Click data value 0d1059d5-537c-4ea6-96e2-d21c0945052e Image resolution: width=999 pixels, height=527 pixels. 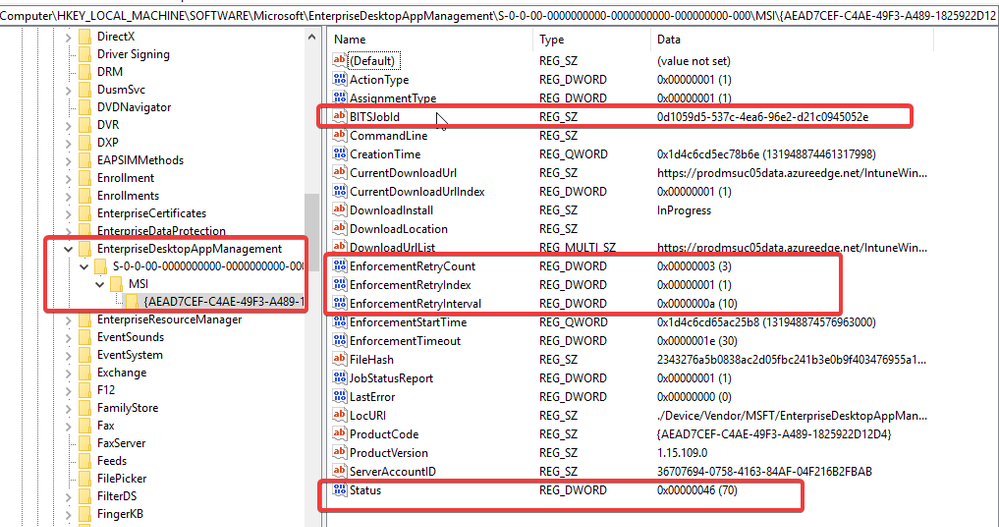[x=763, y=117]
